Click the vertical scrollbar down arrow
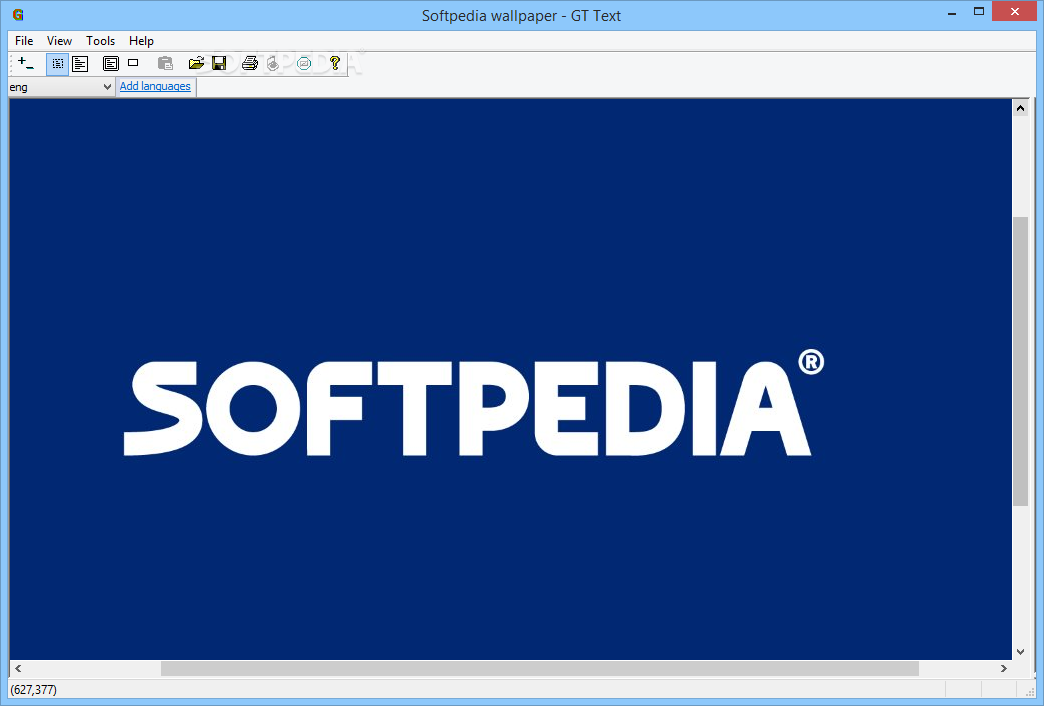Screen dimensions: 1044x706 point(1020,651)
